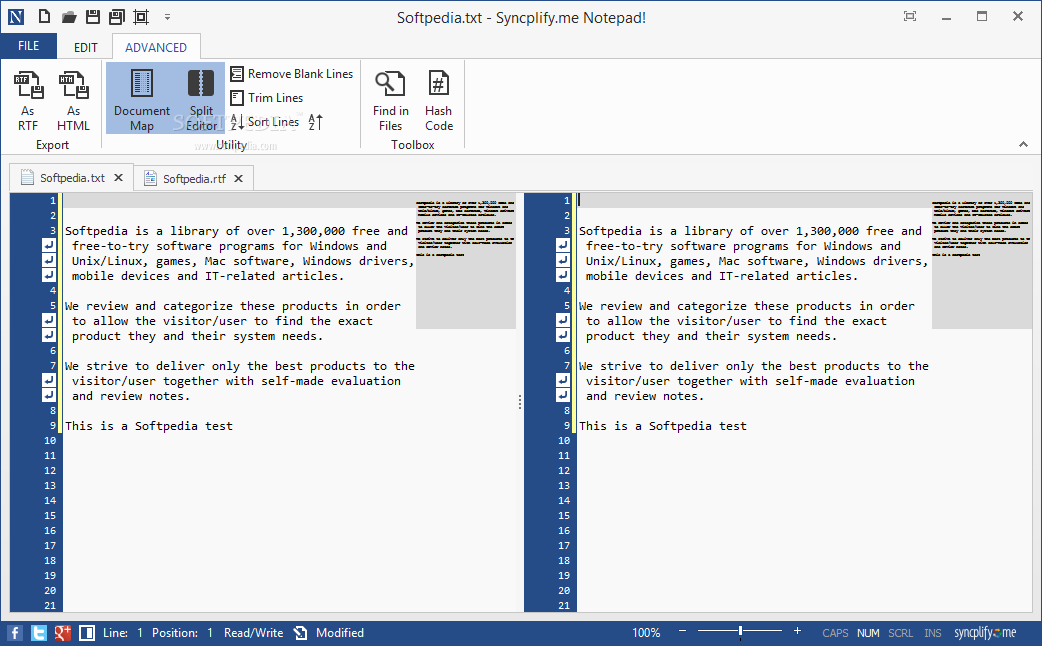Click the Modified pencil icon in status bar
This screenshot has height=646, width=1042.
click(300, 633)
